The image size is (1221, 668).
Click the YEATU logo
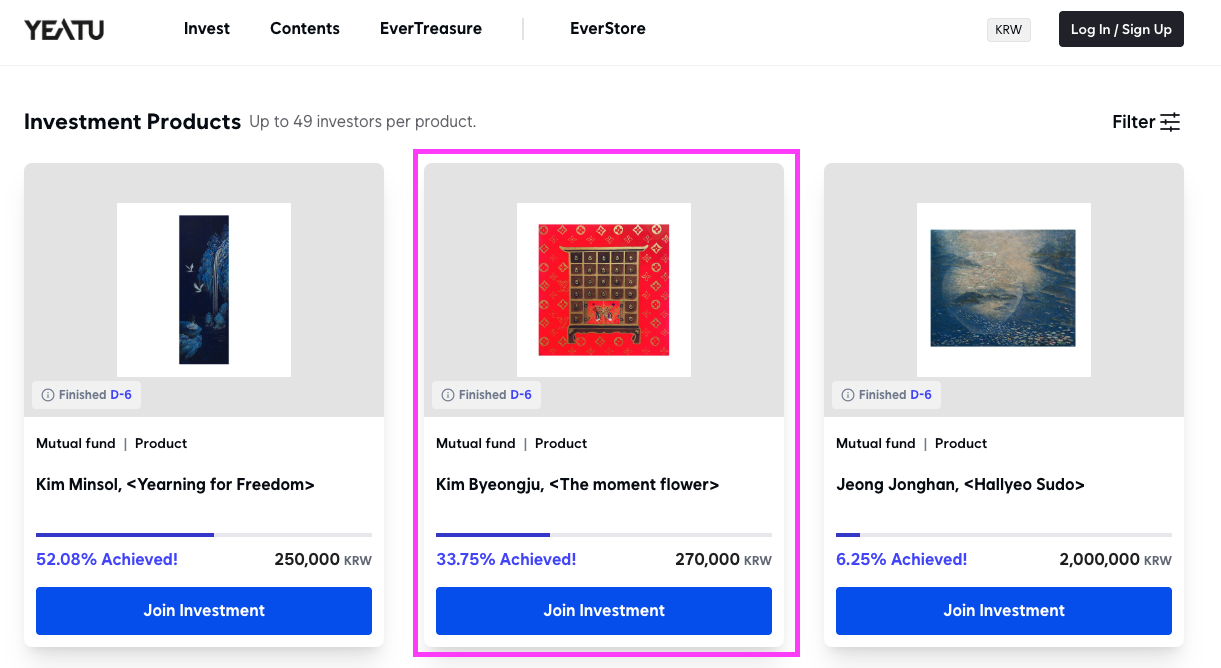click(64, 29)
